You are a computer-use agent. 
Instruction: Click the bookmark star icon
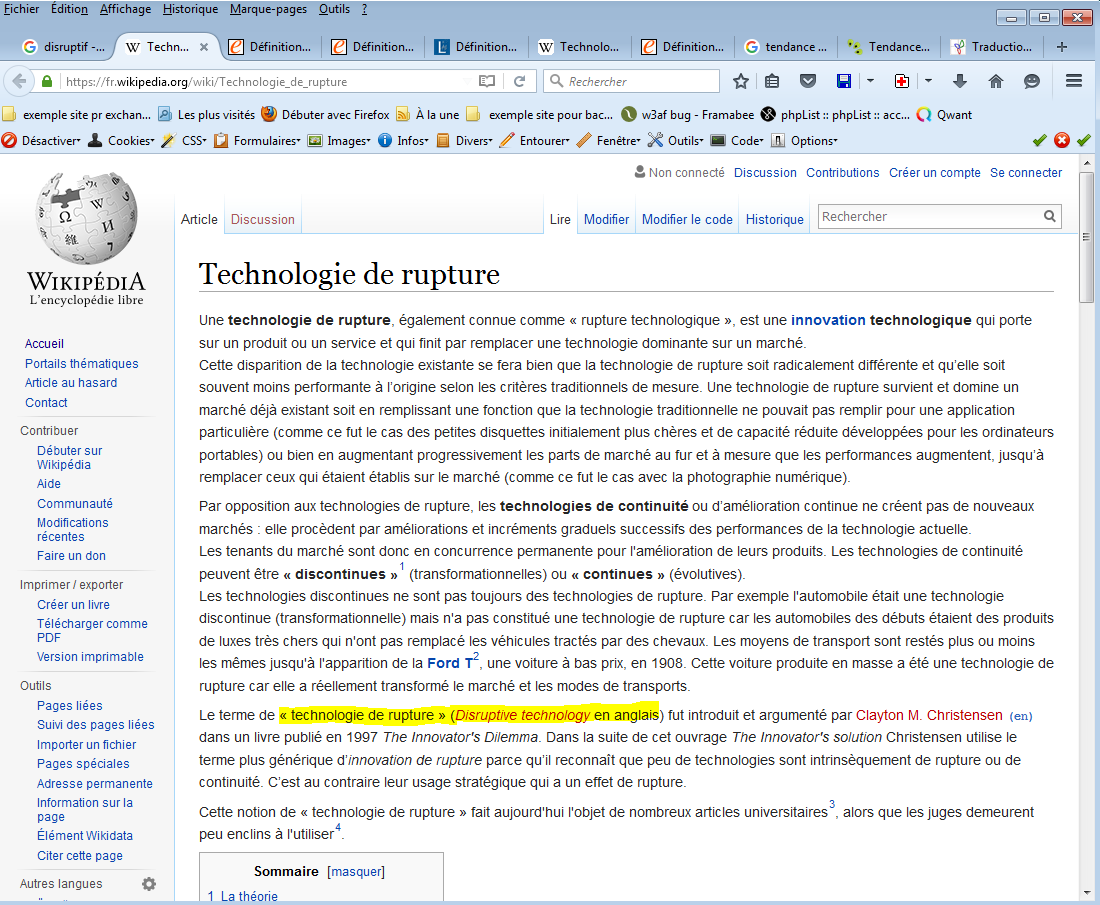(x=741, y=81)
